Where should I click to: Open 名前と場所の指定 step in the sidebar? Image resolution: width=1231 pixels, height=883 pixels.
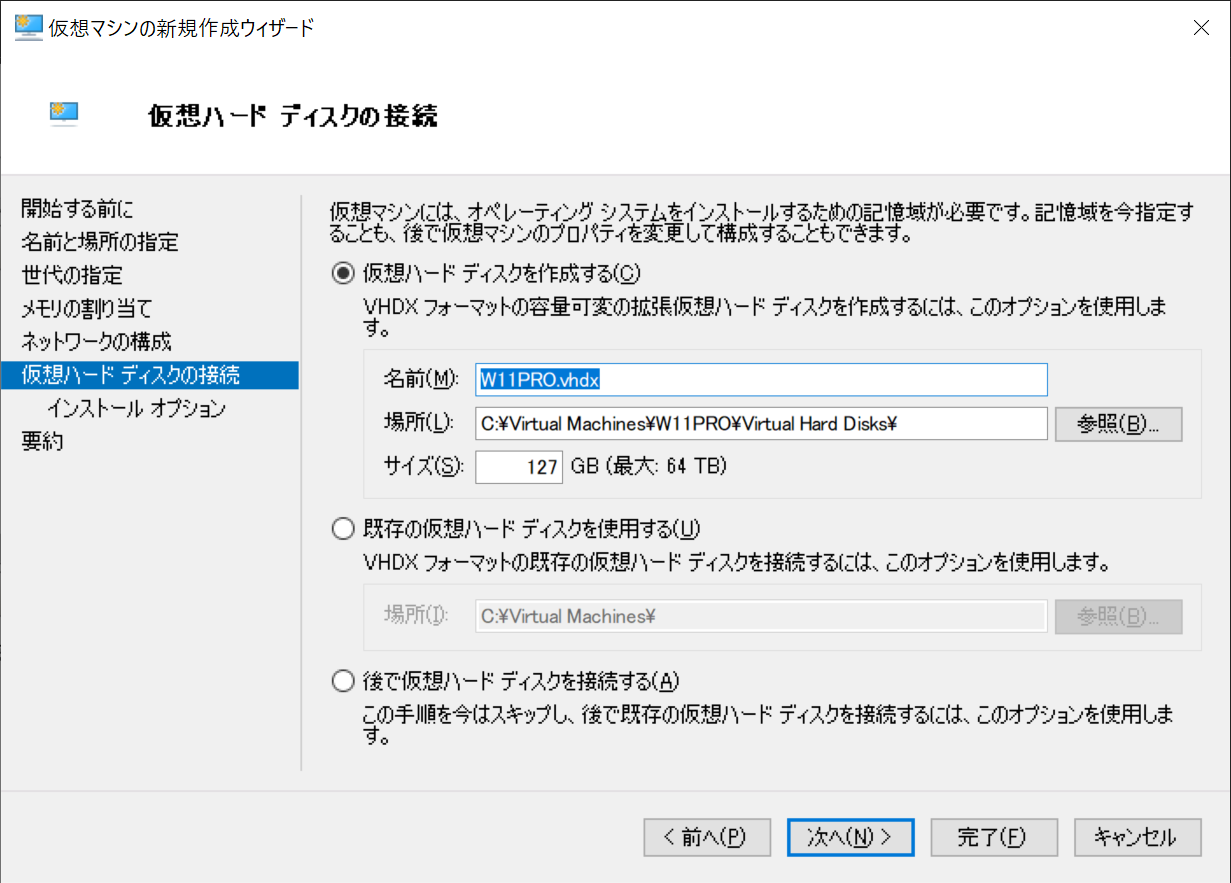(100, 242)
